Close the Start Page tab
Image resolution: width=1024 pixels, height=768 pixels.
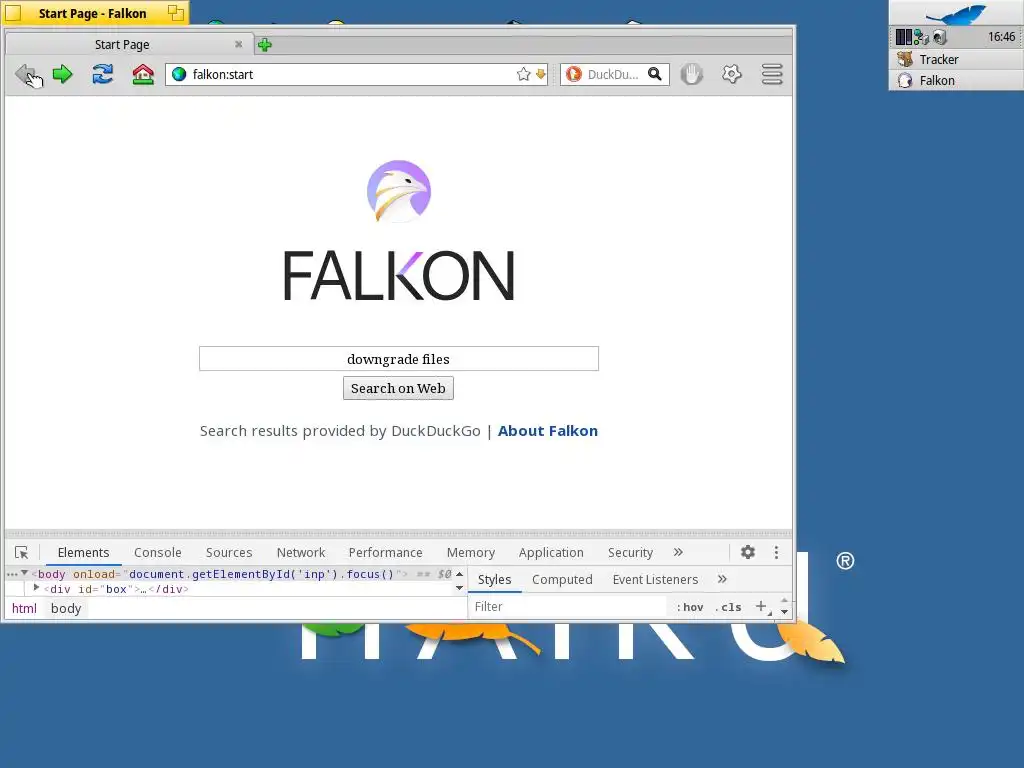[238, 44]
